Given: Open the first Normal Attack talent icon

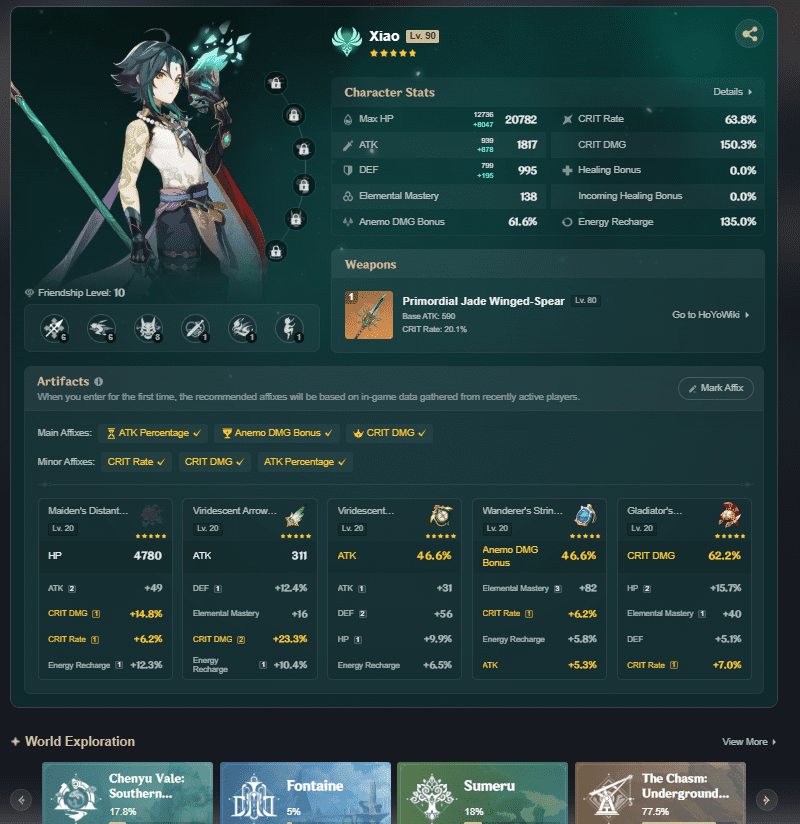Looking at the screenshot, I should pos(54,328).
